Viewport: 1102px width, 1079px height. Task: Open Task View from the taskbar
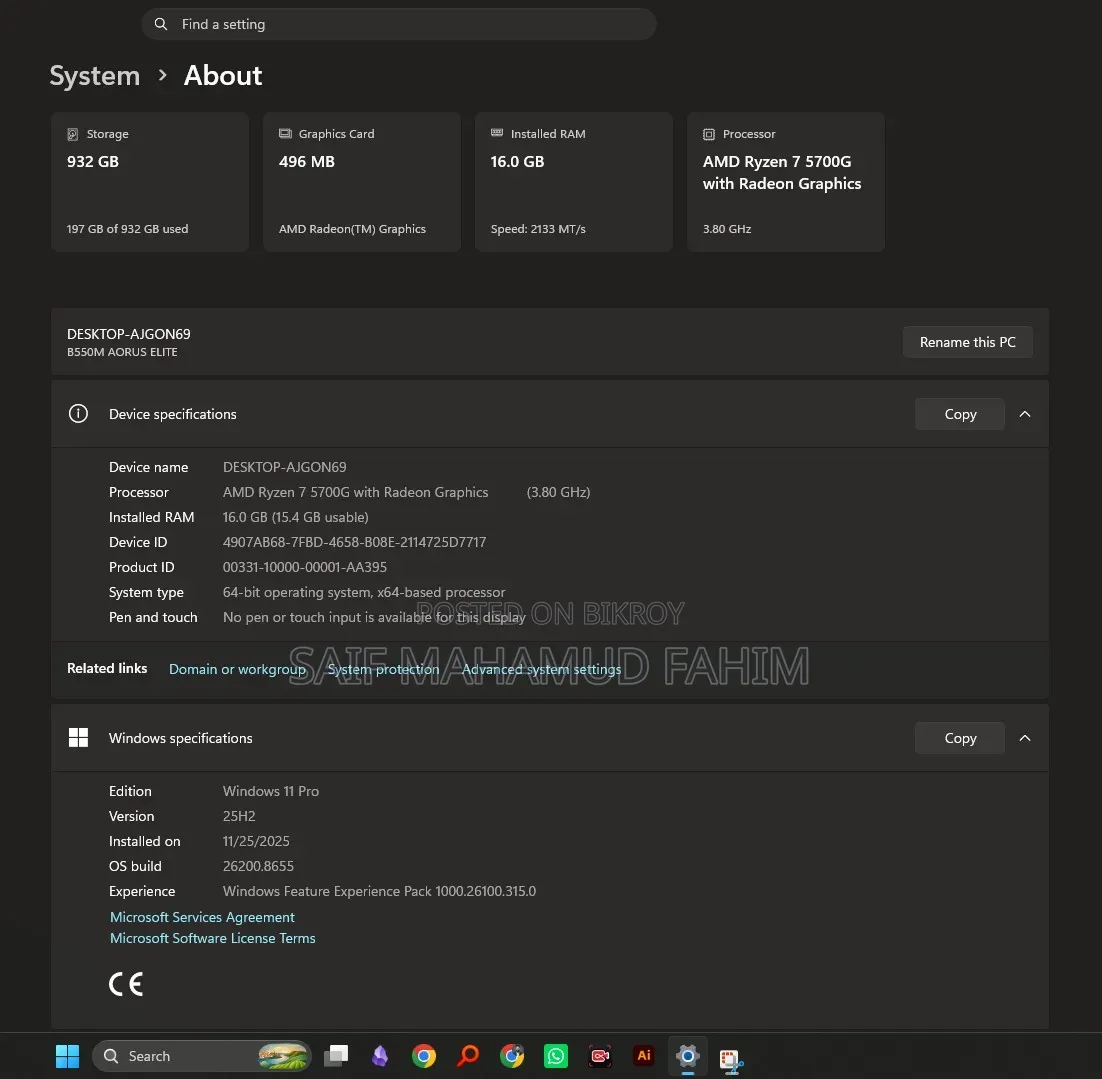pyautogui.click(x=336, y=1056)
